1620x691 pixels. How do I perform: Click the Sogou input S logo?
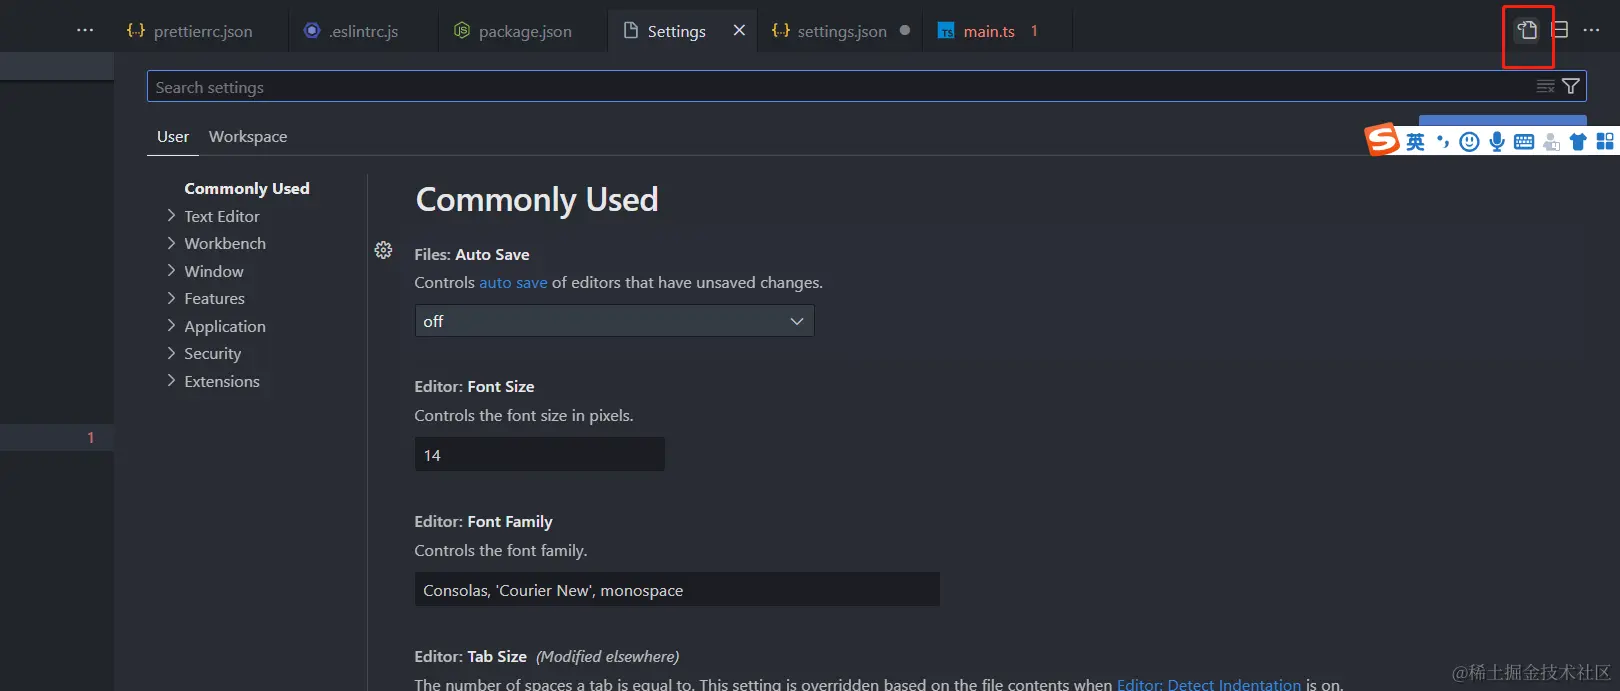coord(1382,139)
